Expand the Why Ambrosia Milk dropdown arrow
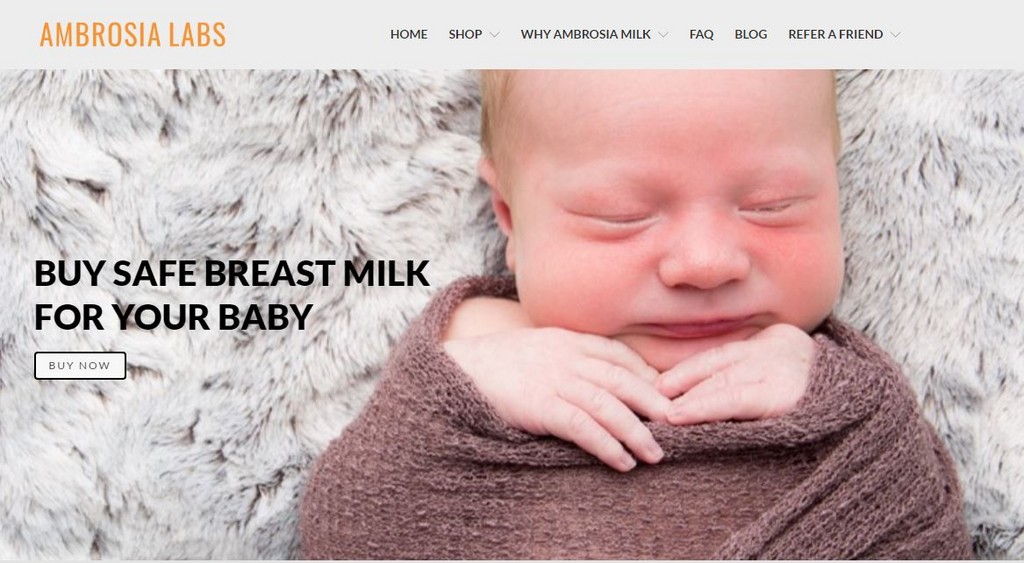 coord(664,35)
